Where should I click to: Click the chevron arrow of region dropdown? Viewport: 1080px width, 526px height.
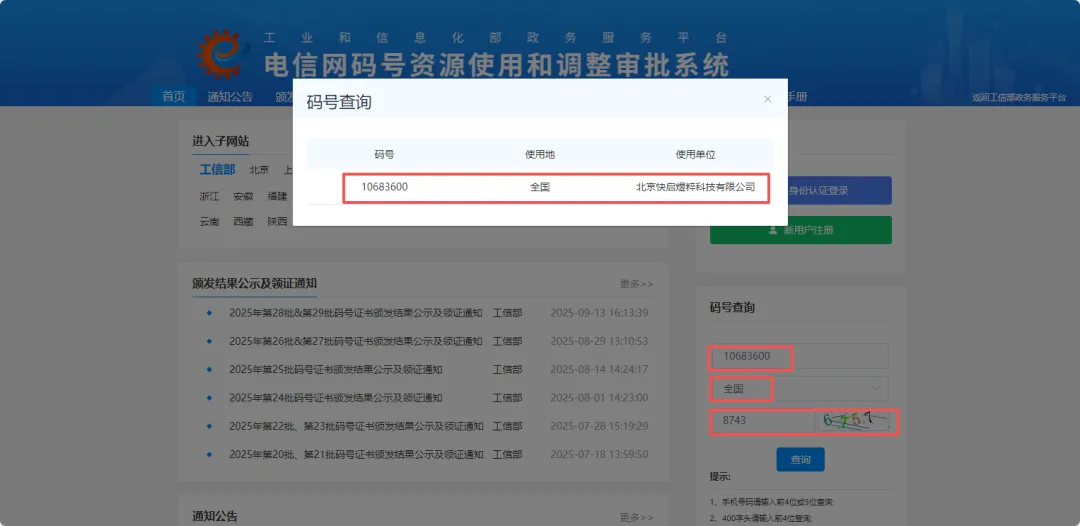(x=876, y=389)
